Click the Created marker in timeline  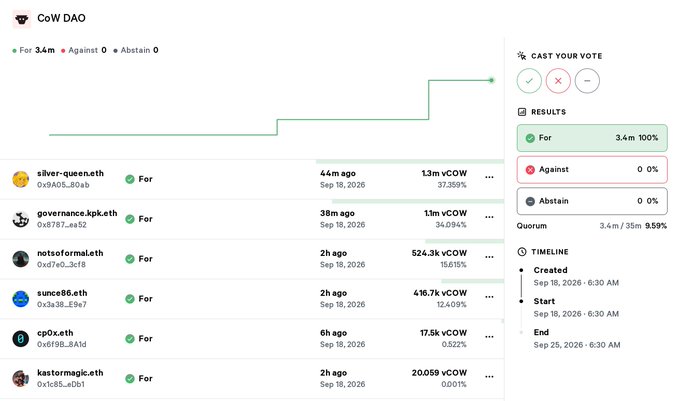click(x=521, y=270)
